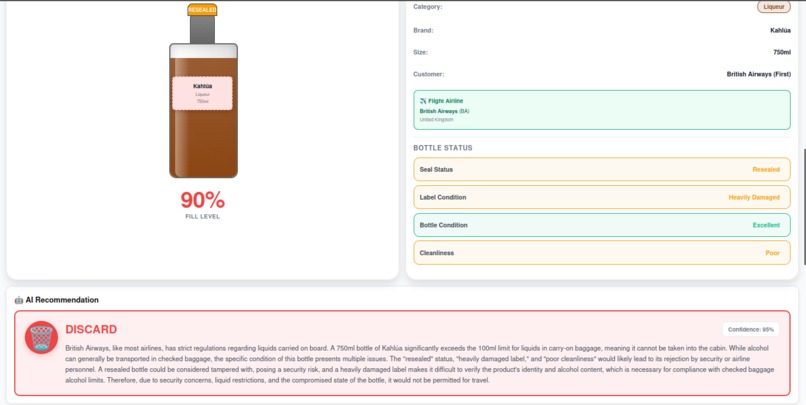Click the 'Excellent' bottle condition value
This screenshot has width=806, height=405.
[766, 225]
